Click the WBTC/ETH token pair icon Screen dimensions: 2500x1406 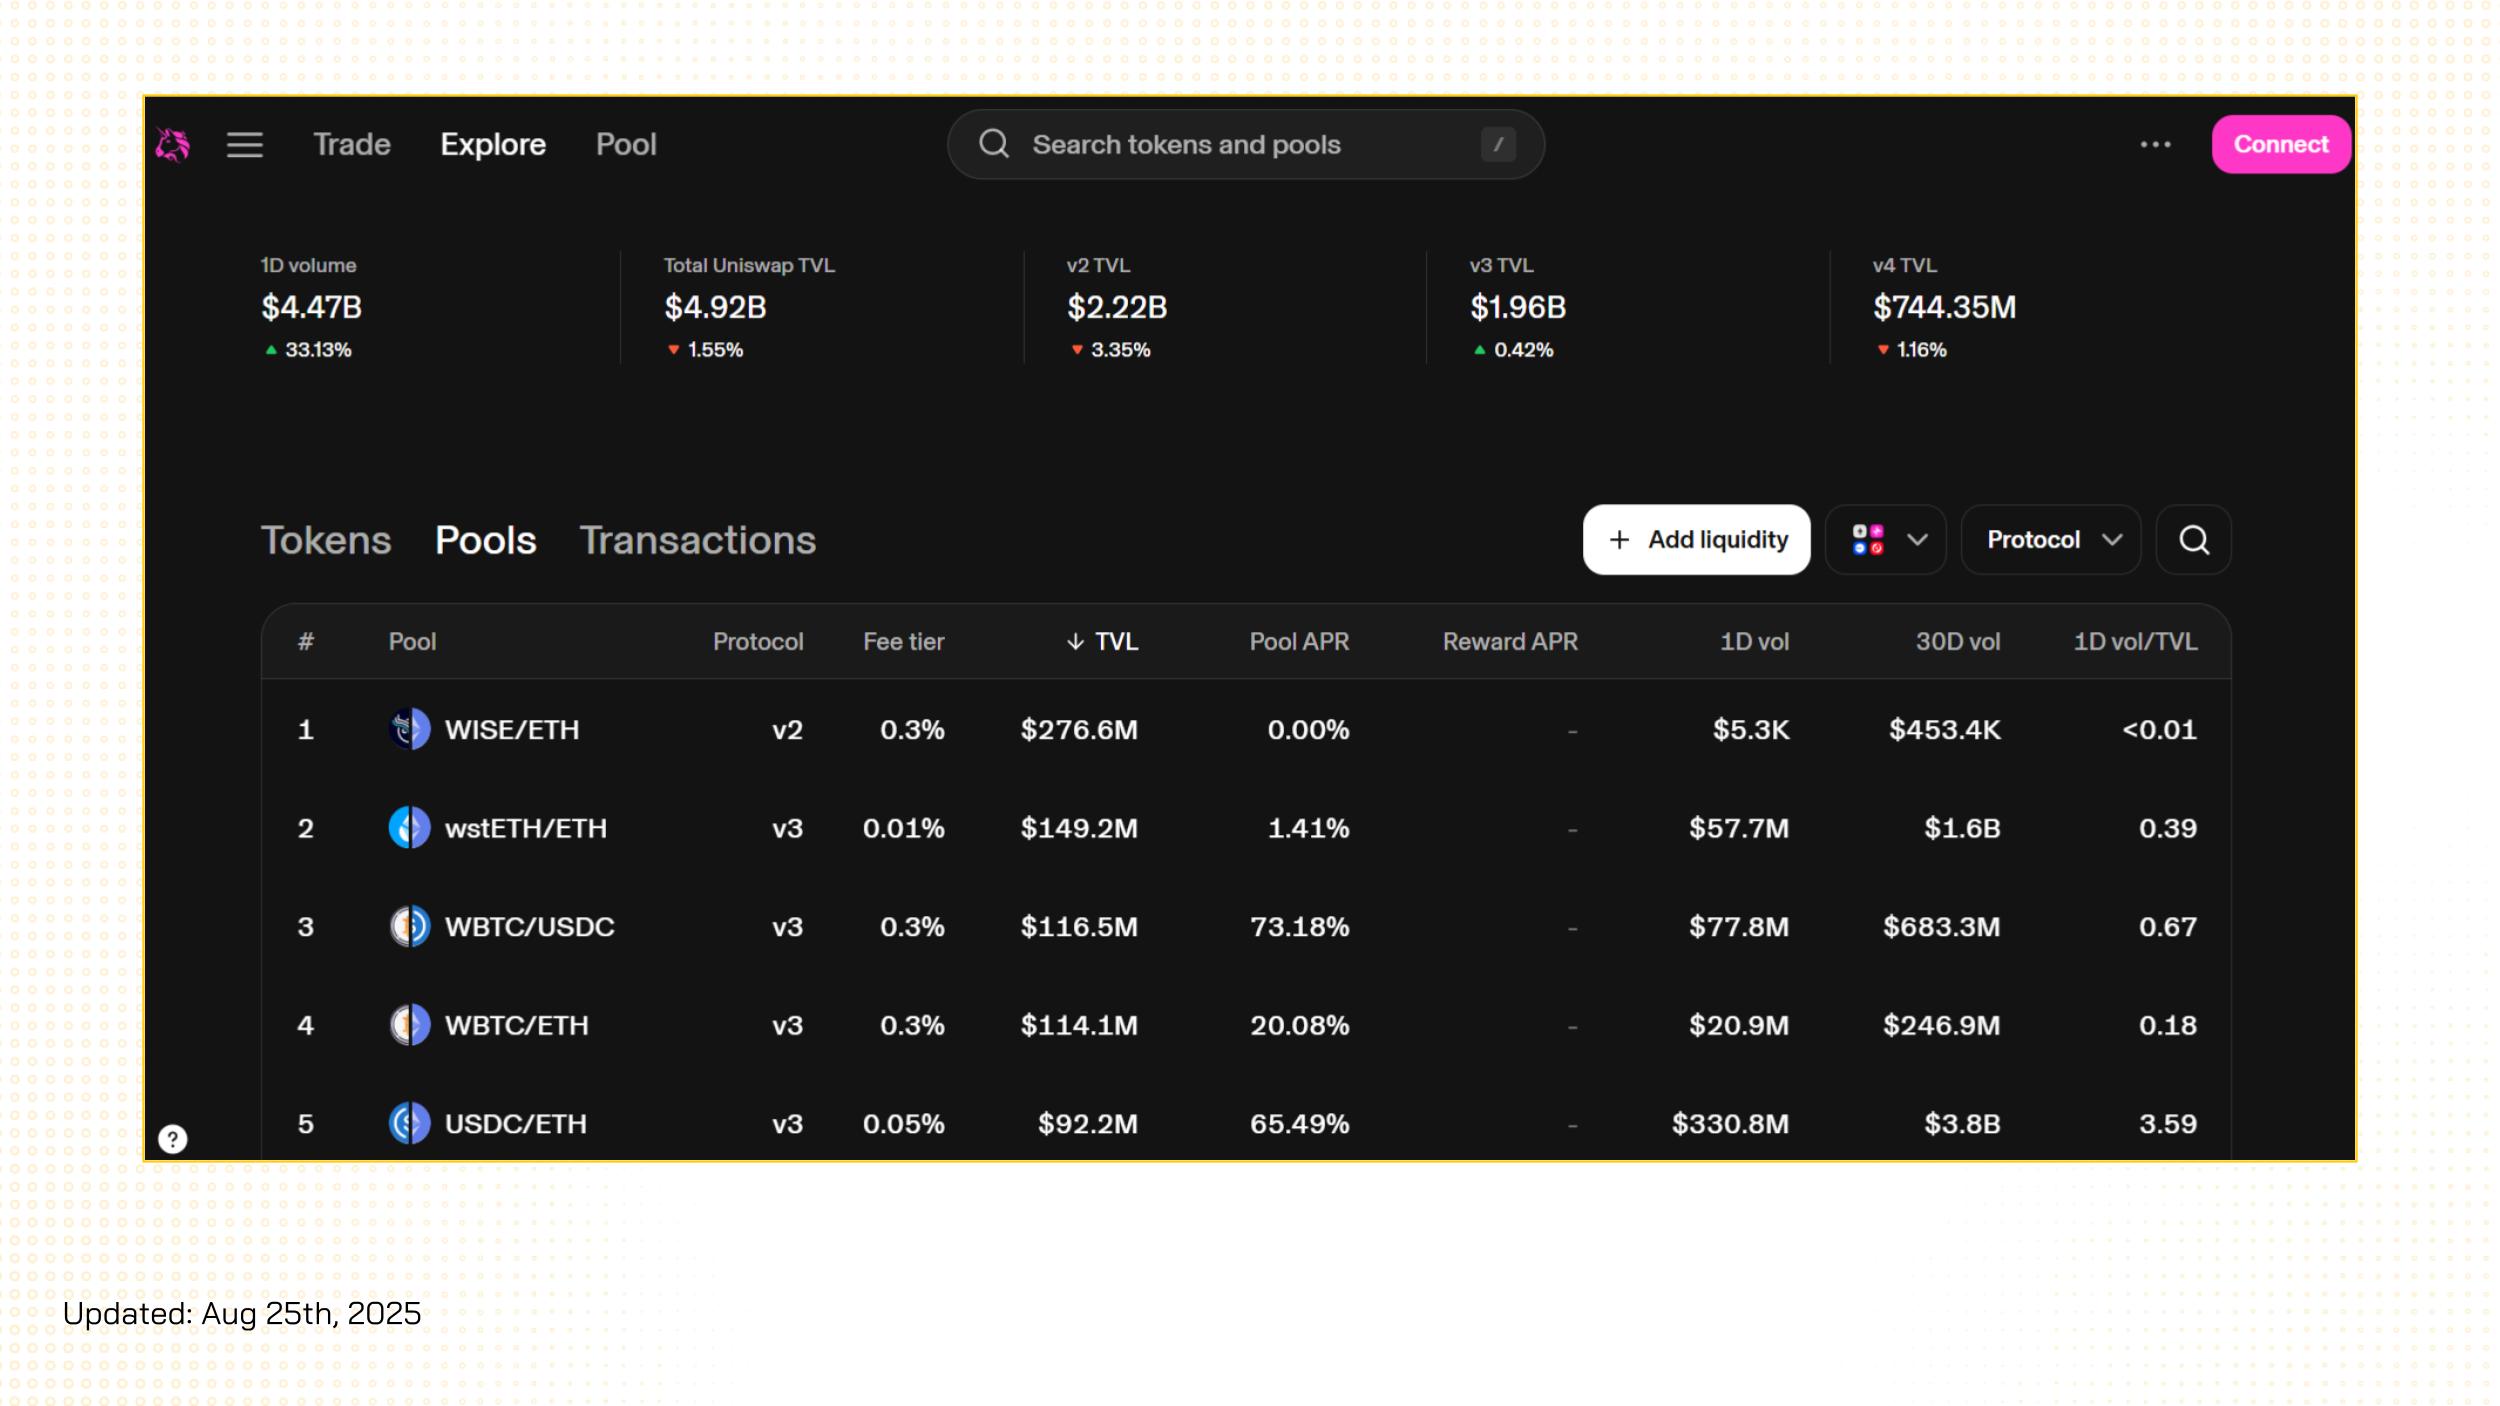pos(409,1025)
